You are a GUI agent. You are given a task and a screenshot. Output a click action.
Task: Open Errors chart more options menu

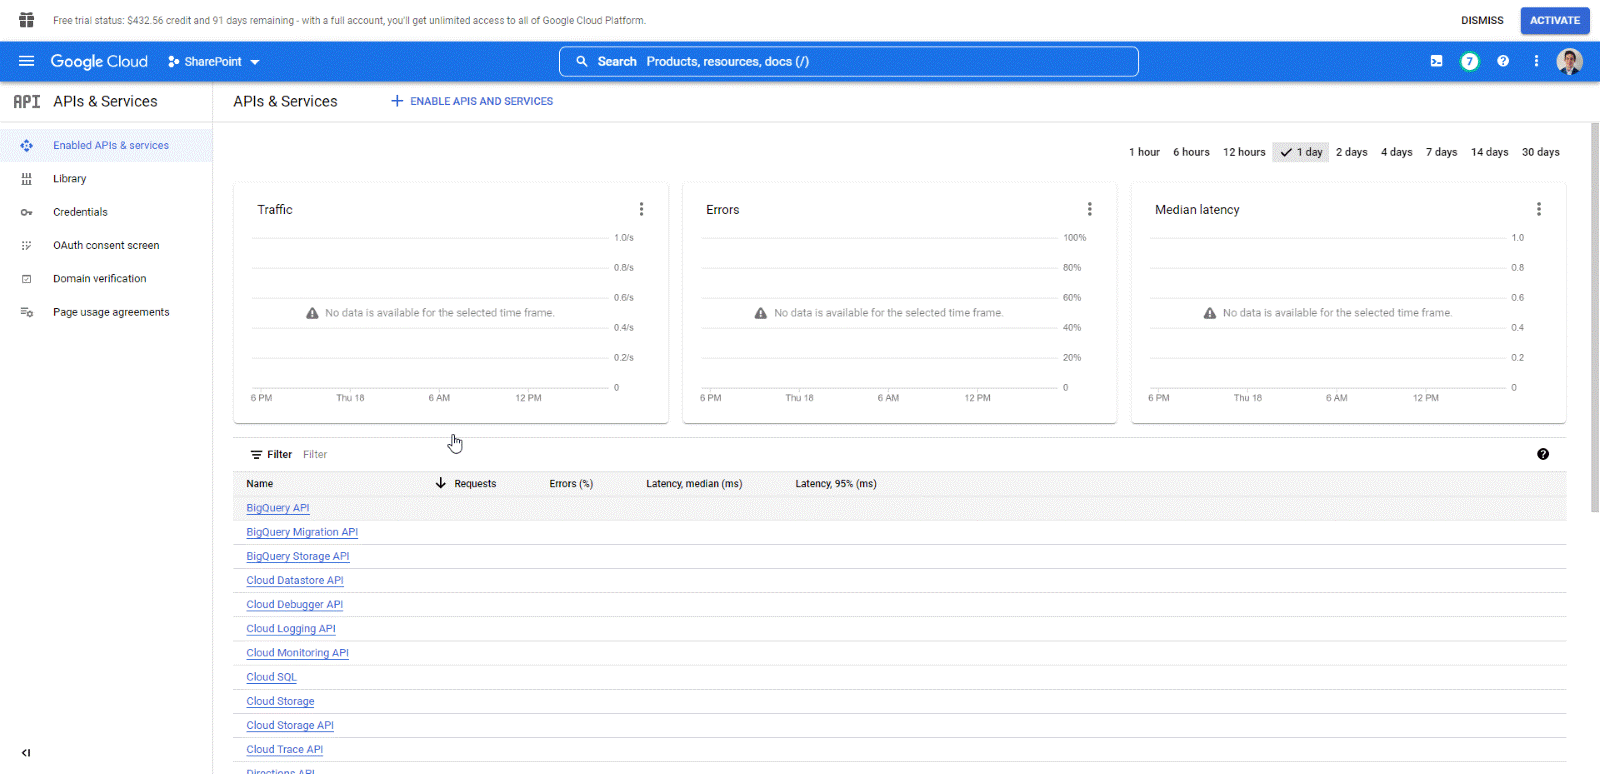(x=1089, y=209)
